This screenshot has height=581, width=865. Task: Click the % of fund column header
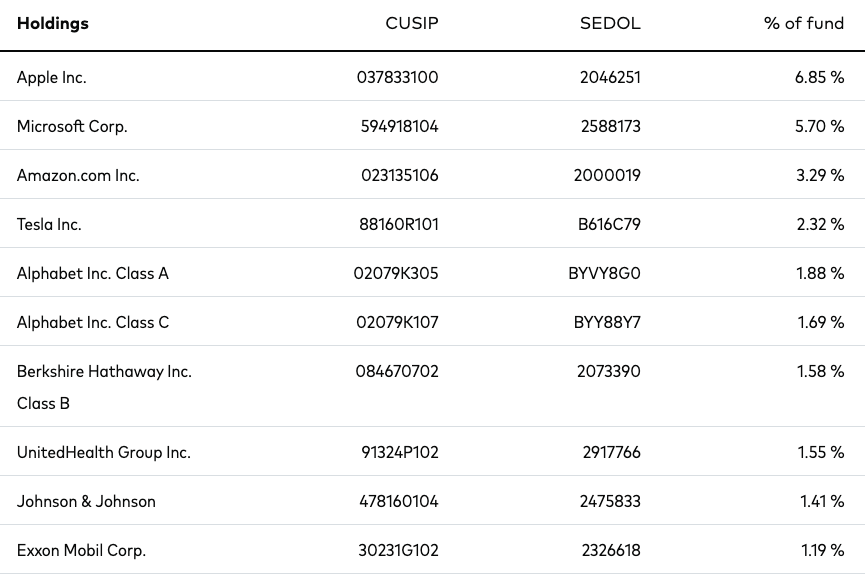[x=804, y=23]
